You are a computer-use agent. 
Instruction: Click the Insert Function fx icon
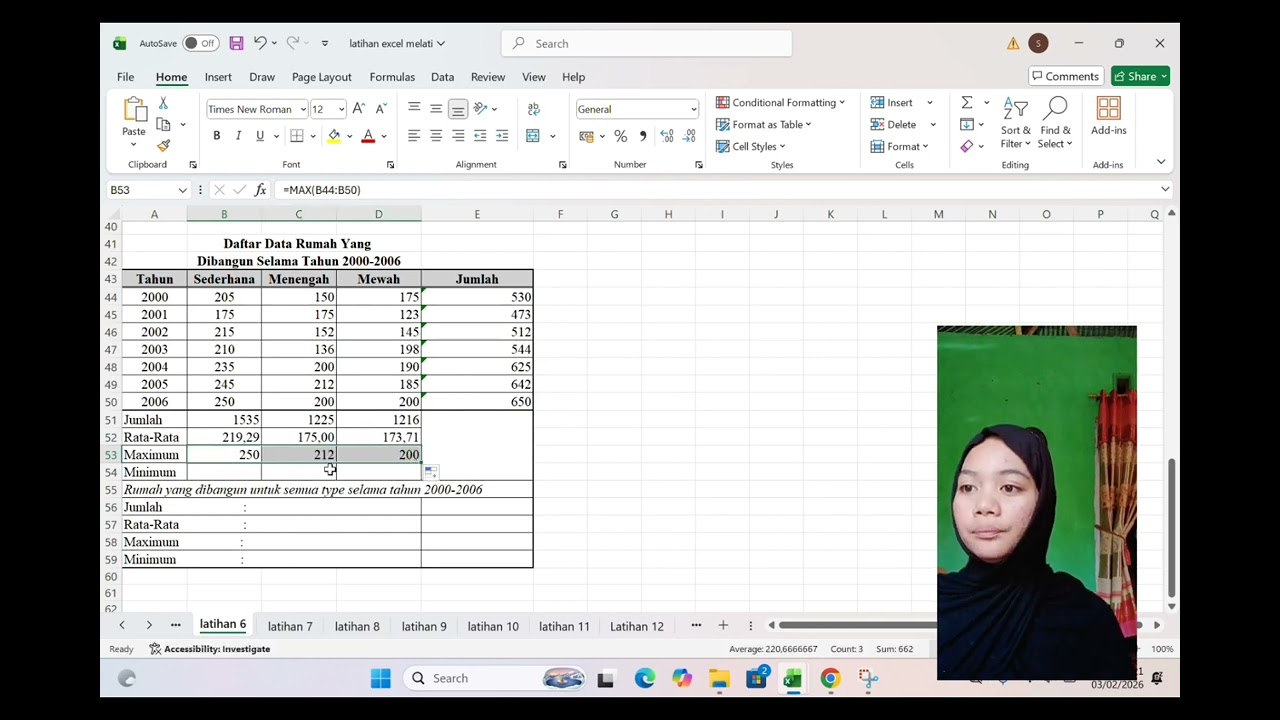[261, 189]
